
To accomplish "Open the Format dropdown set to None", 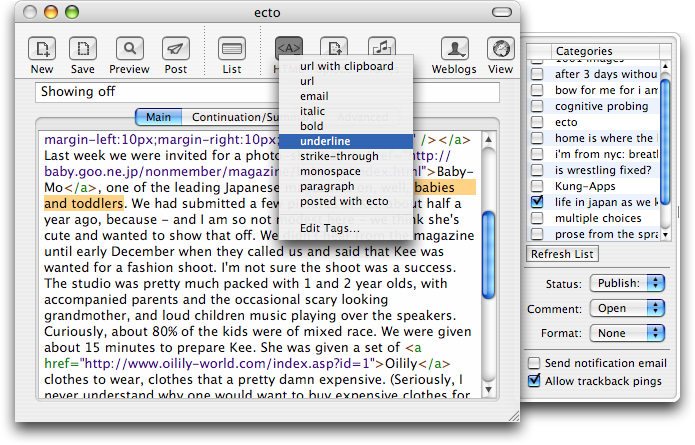I will [x=627, y=333].
